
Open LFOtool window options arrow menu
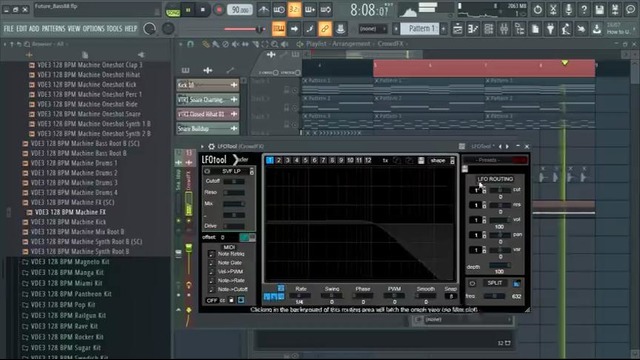click(x=202, y=146)
